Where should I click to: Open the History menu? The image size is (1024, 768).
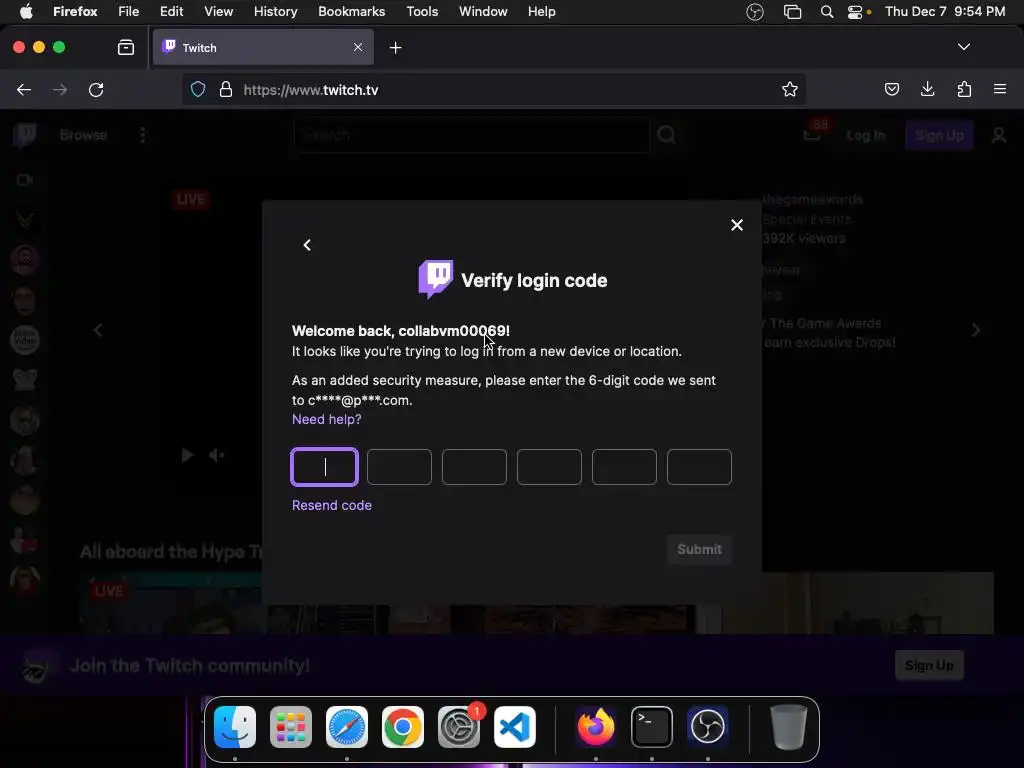276,11
